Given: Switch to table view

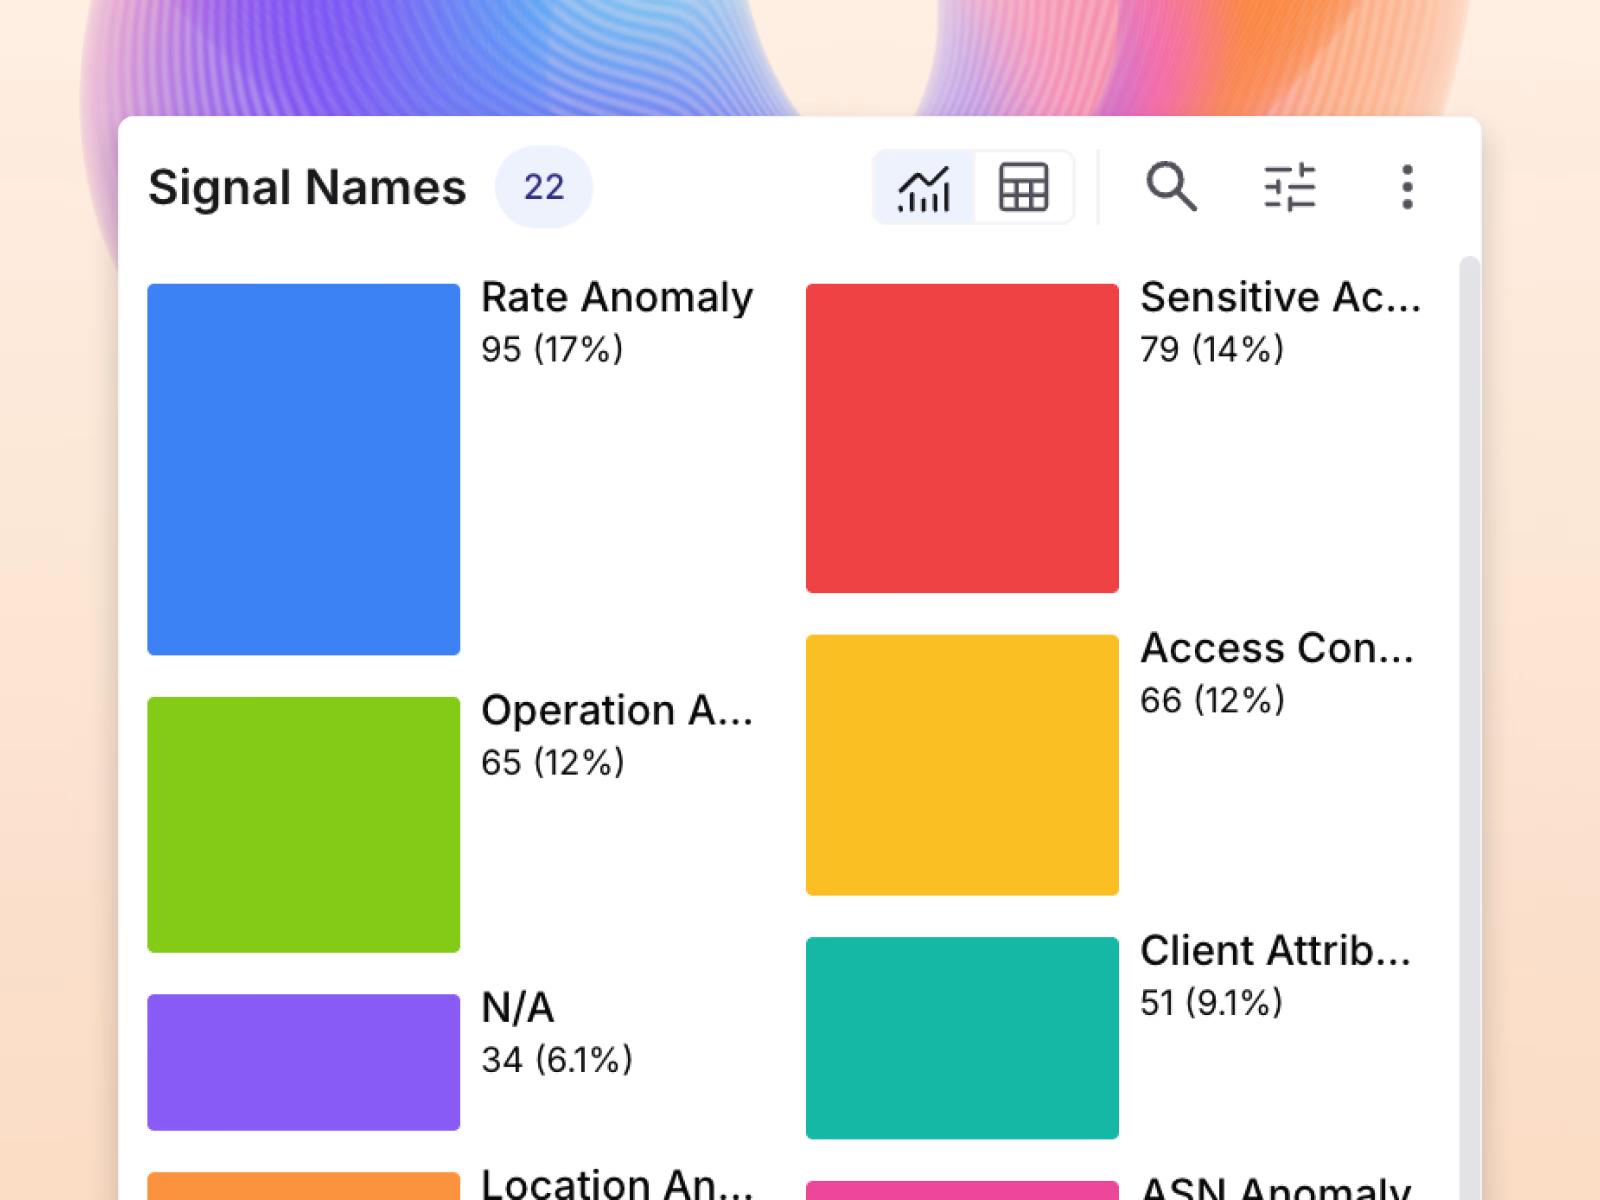Looking at the screenshot, I should coord(1024,187).
